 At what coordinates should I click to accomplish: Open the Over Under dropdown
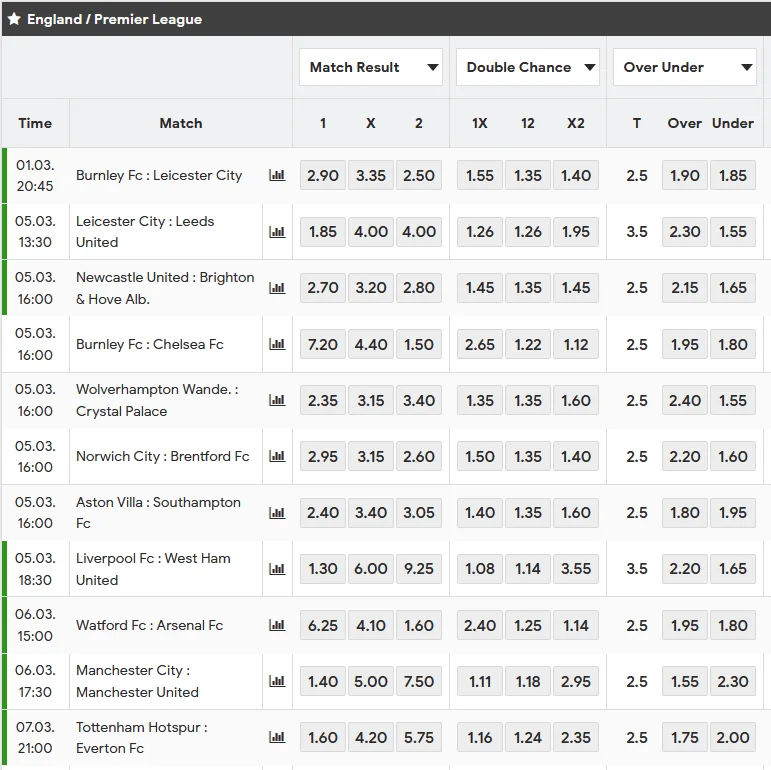pyautogui.click(x=684, y=67)
